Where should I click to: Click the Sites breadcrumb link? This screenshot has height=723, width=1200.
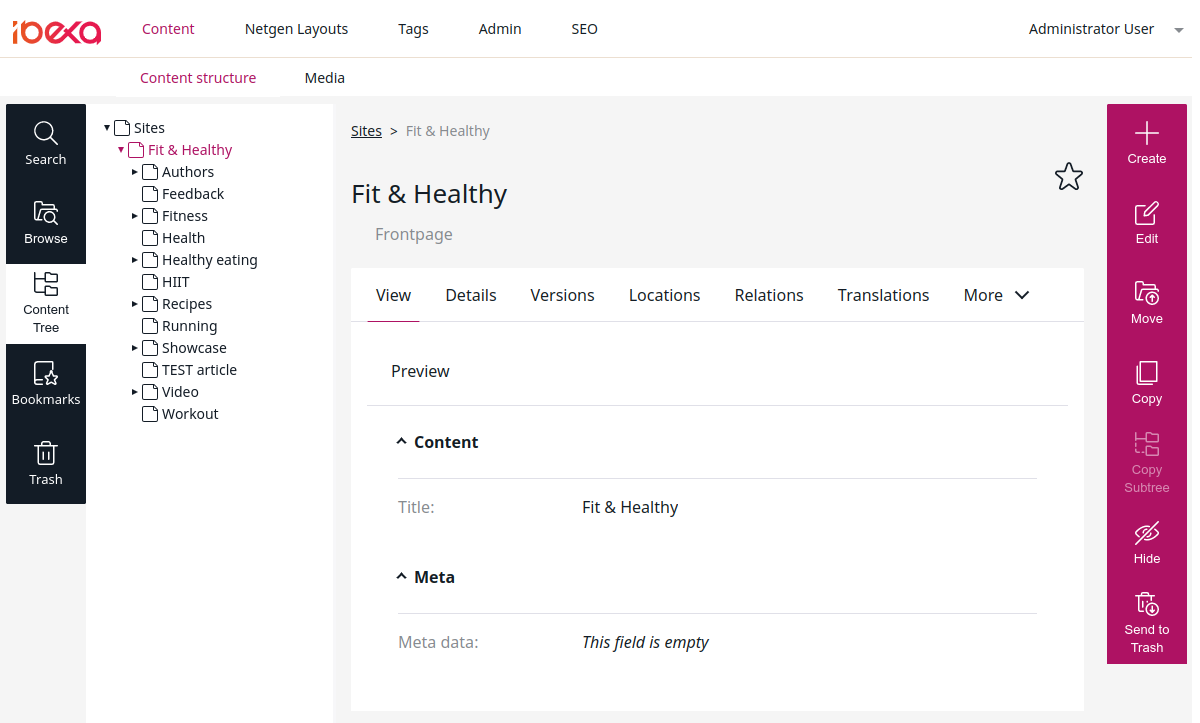366,131
